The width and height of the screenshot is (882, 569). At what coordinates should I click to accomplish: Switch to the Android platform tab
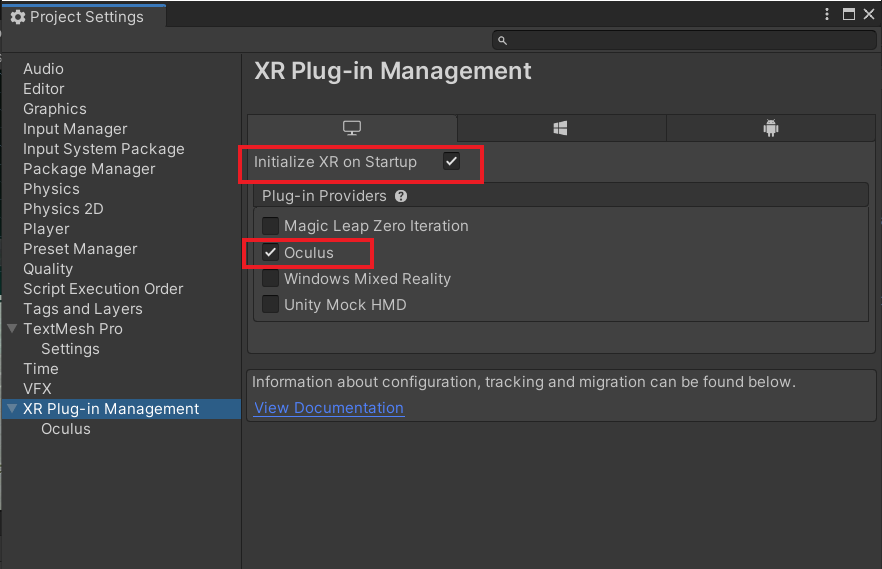click(x=771, y=128)
